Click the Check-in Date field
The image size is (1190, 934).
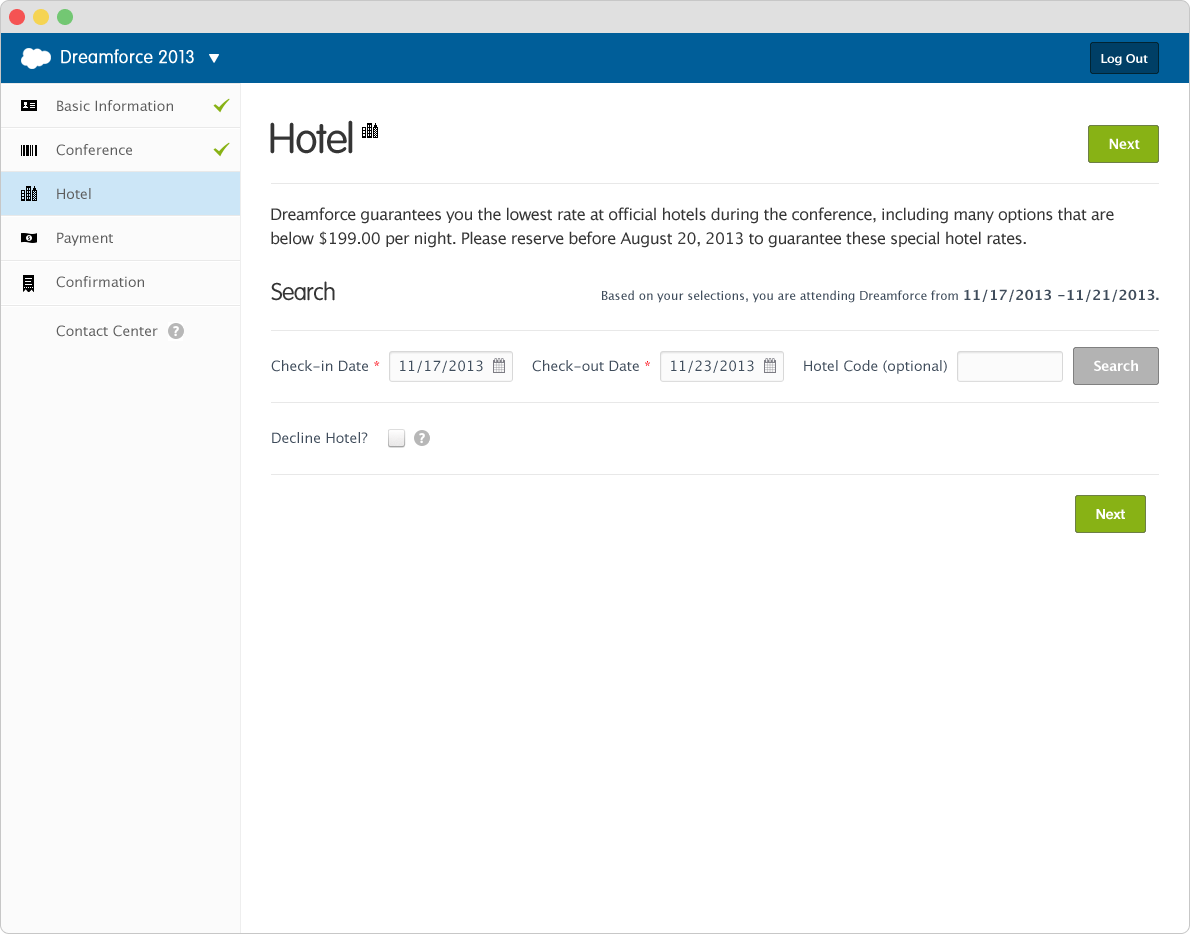pyautogui.click(x=451, y=366)
